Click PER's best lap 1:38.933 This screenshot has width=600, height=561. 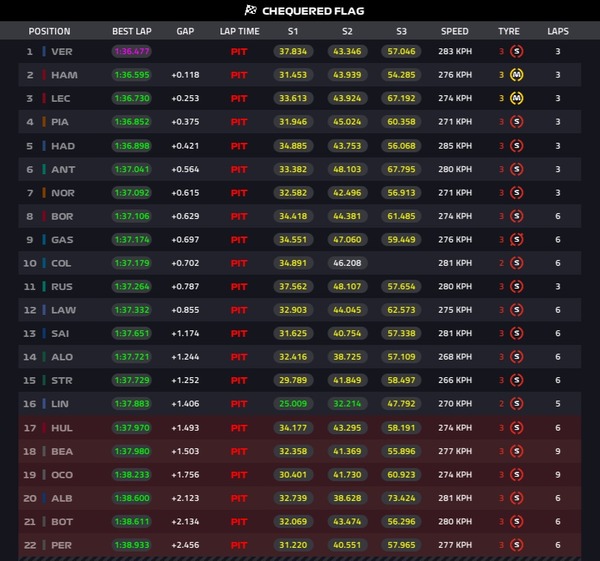point(132,545)
